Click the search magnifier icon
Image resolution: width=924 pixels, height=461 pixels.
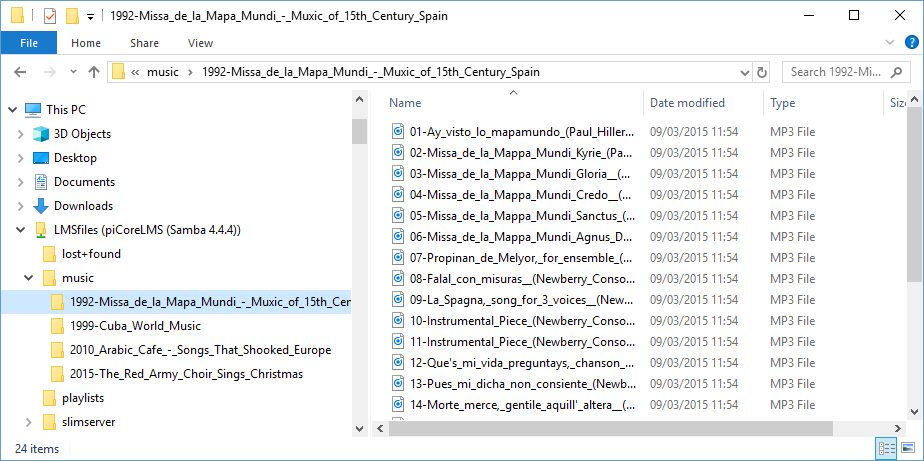click(x=896, y=72)
